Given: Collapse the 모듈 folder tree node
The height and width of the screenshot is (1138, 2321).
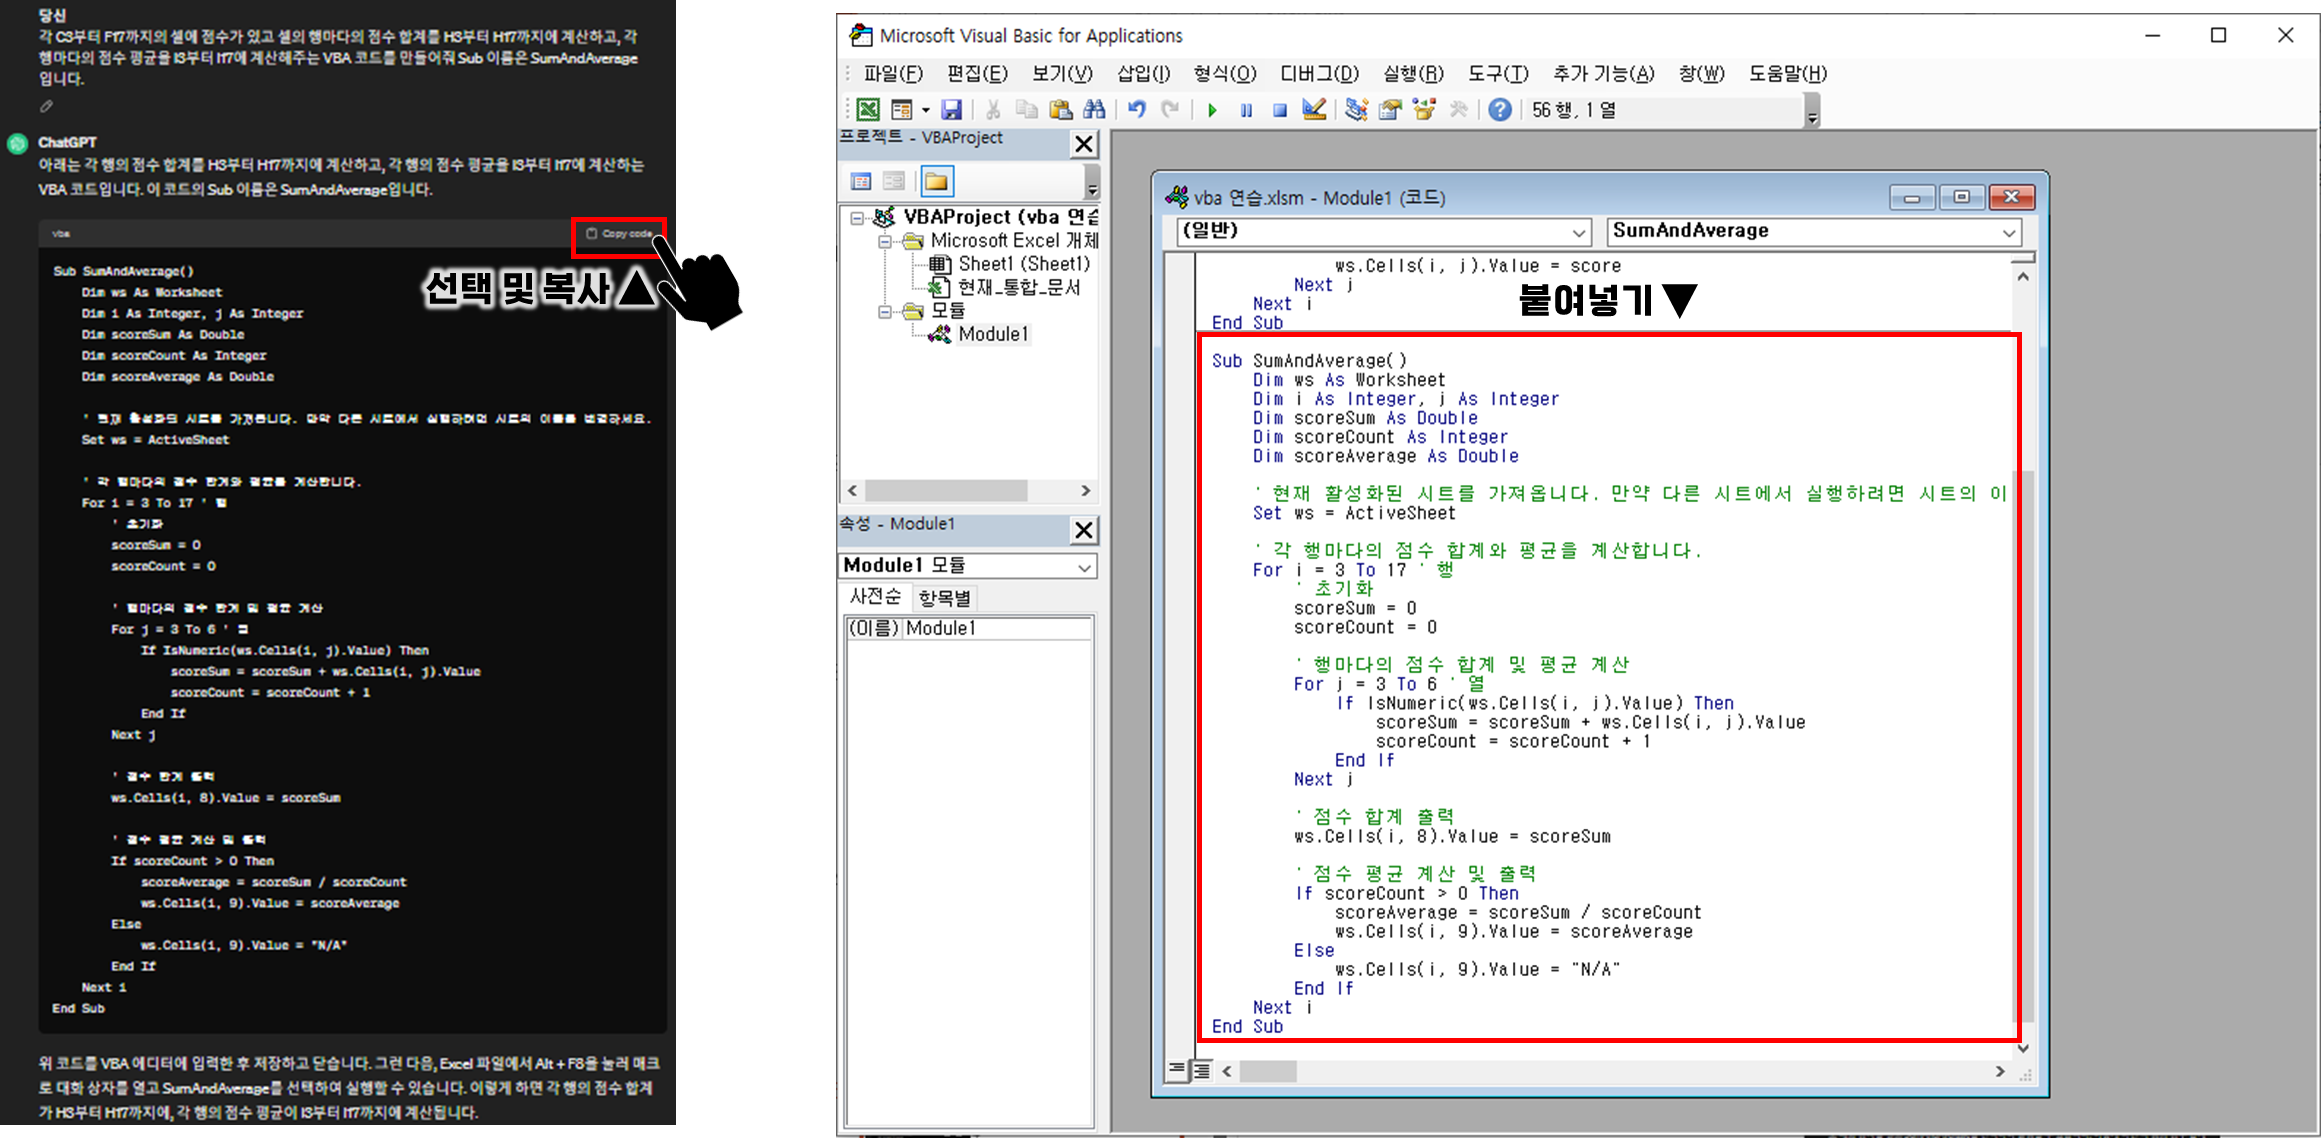Looking at the screenshot, I should point(884,312).
